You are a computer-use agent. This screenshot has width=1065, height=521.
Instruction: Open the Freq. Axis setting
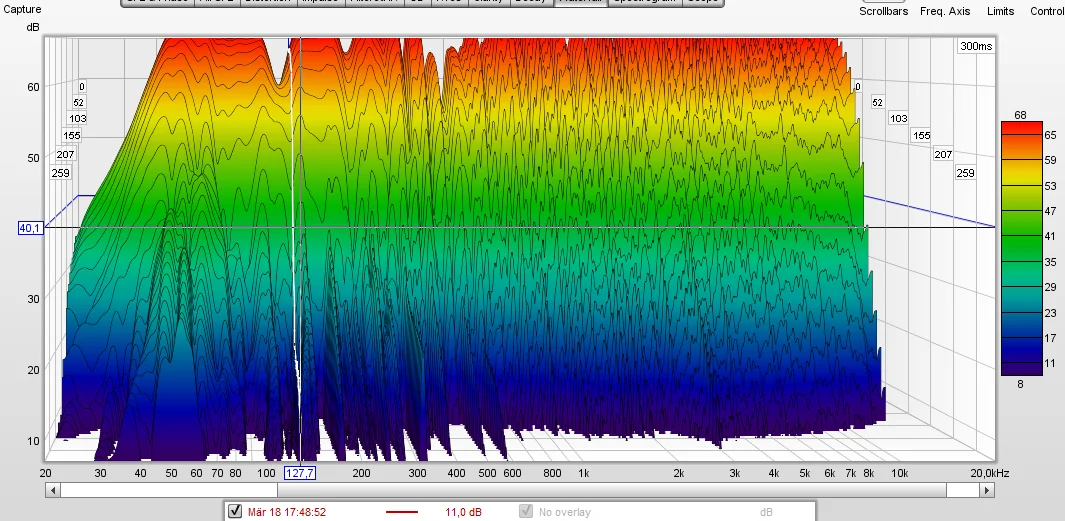pos(945,11)
